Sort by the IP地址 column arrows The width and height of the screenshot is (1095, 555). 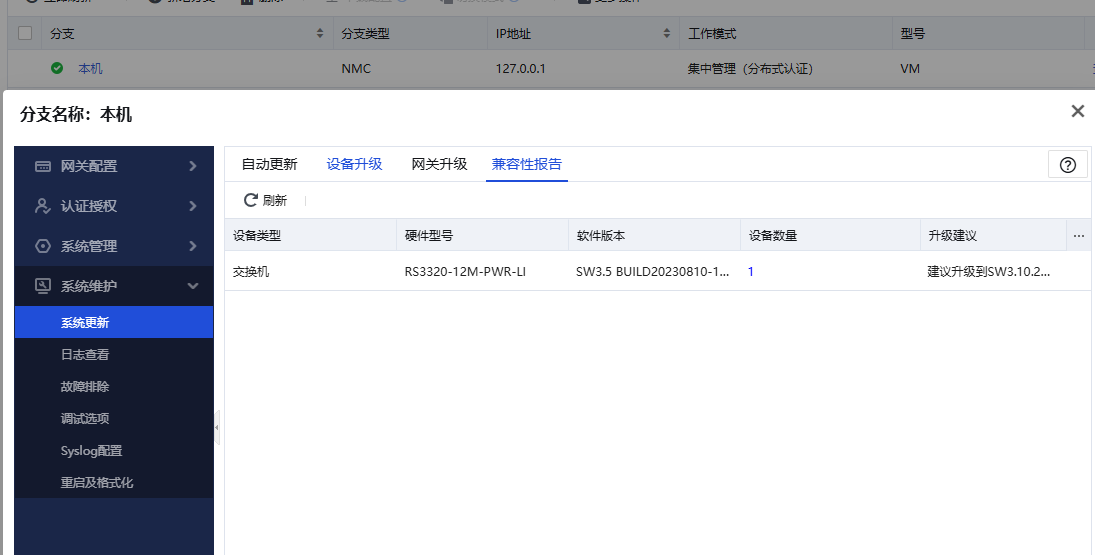[666, 33]
